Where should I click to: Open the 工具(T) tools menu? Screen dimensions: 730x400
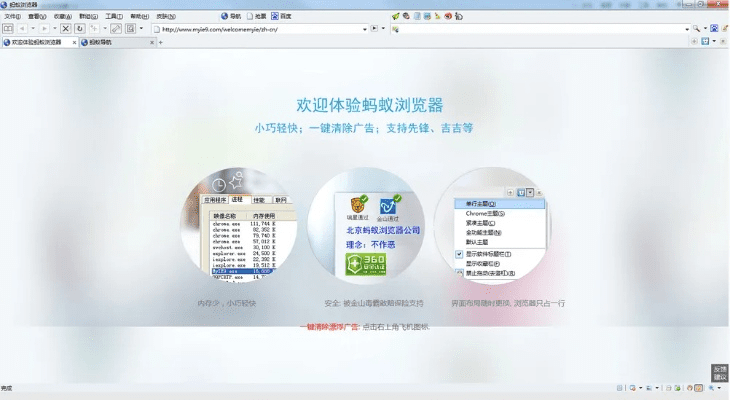coord(114,16)
